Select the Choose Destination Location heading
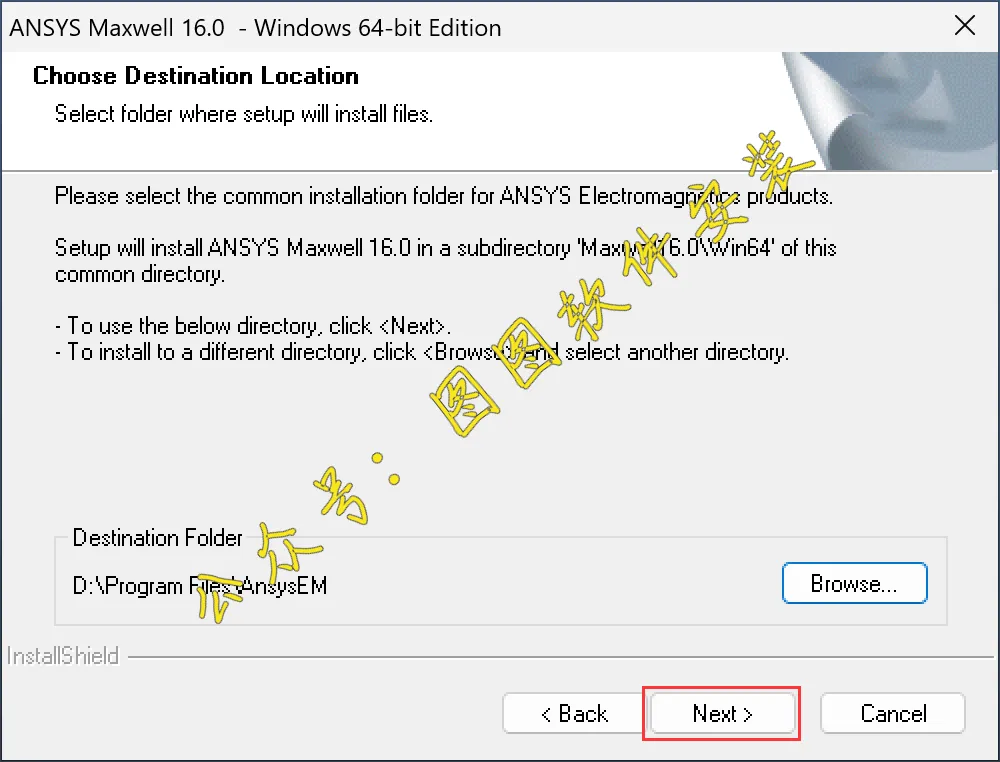This screenshot has height=762, width=1000. coord(196,76)
